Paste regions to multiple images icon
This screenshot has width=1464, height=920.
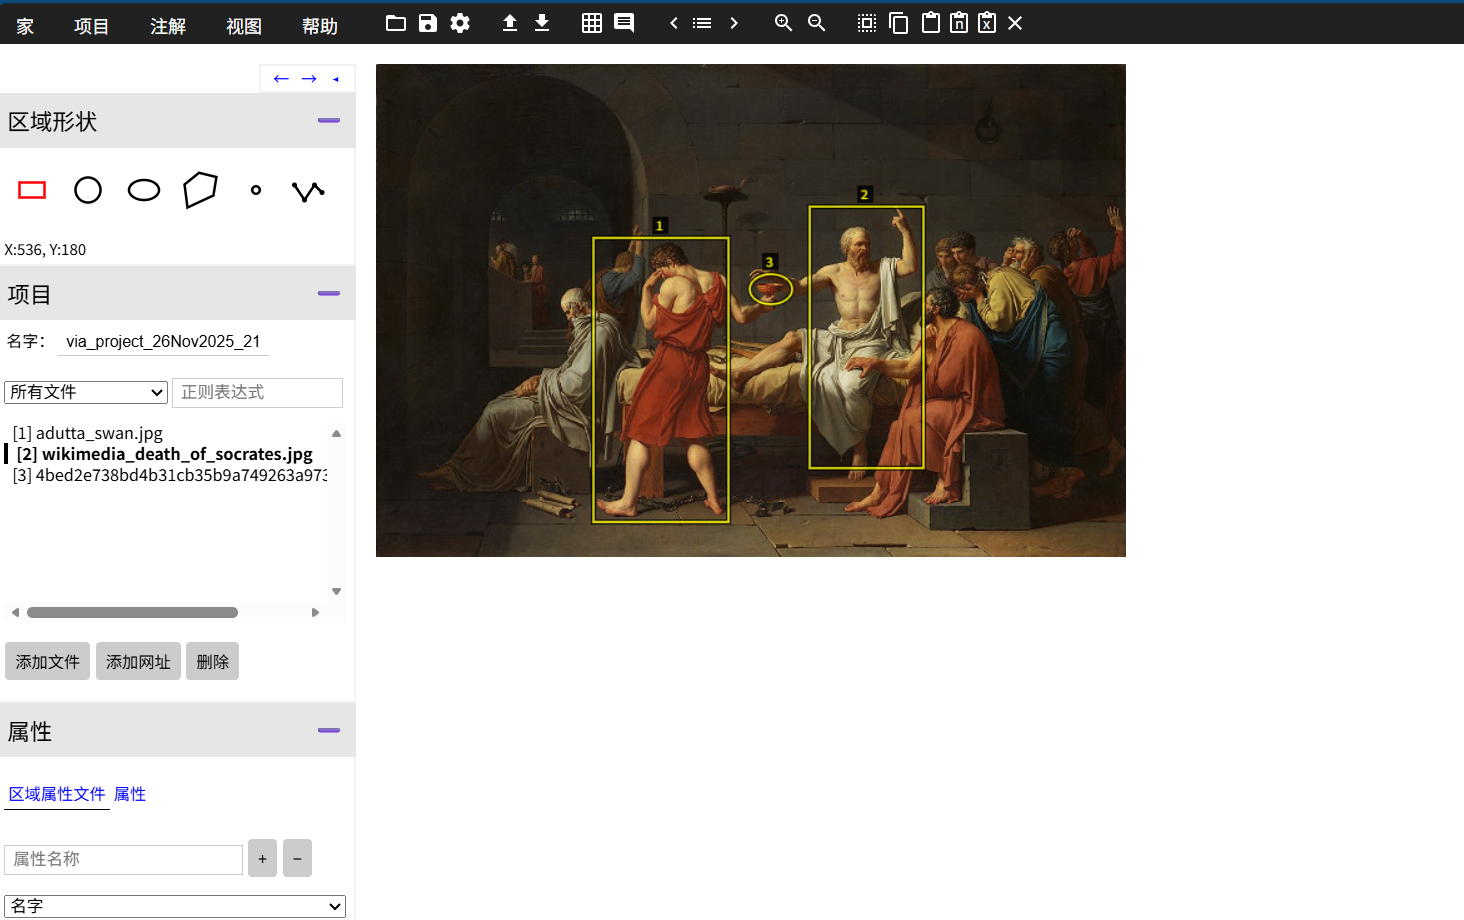959,23
